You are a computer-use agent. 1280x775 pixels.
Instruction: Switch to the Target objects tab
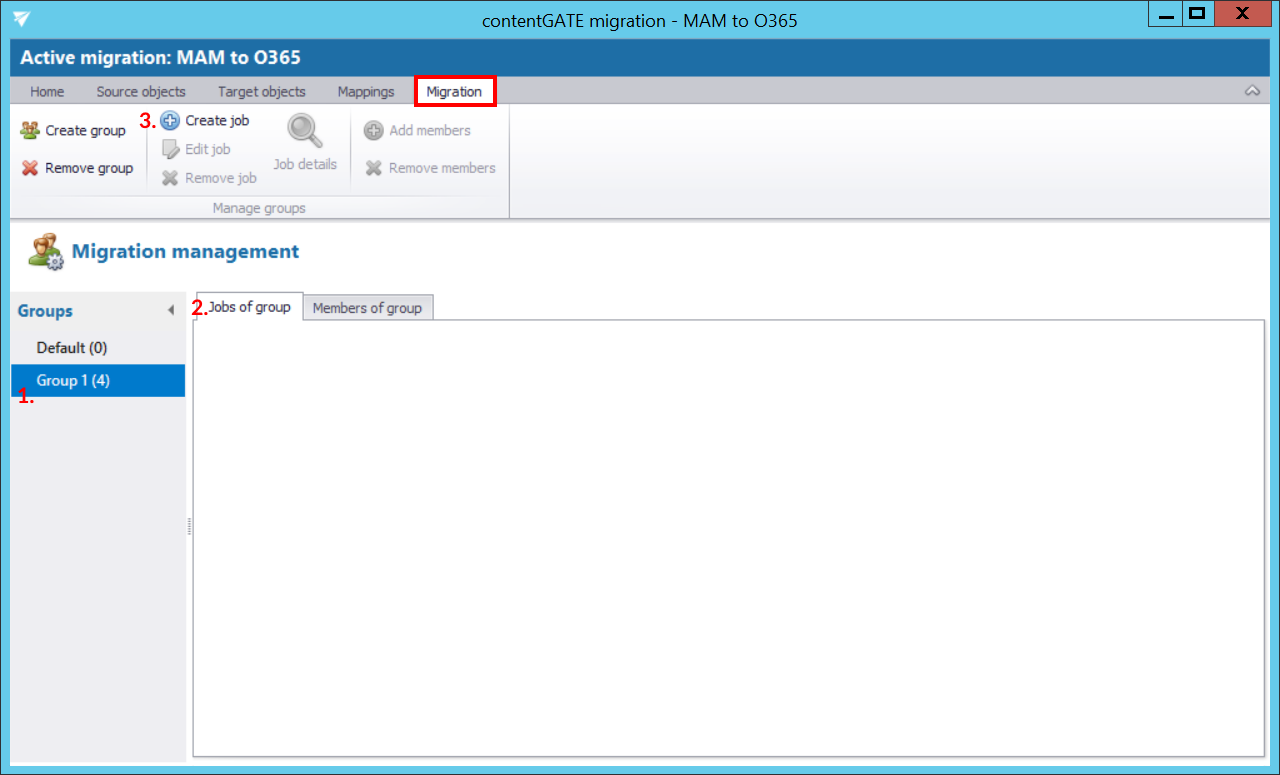262,92
